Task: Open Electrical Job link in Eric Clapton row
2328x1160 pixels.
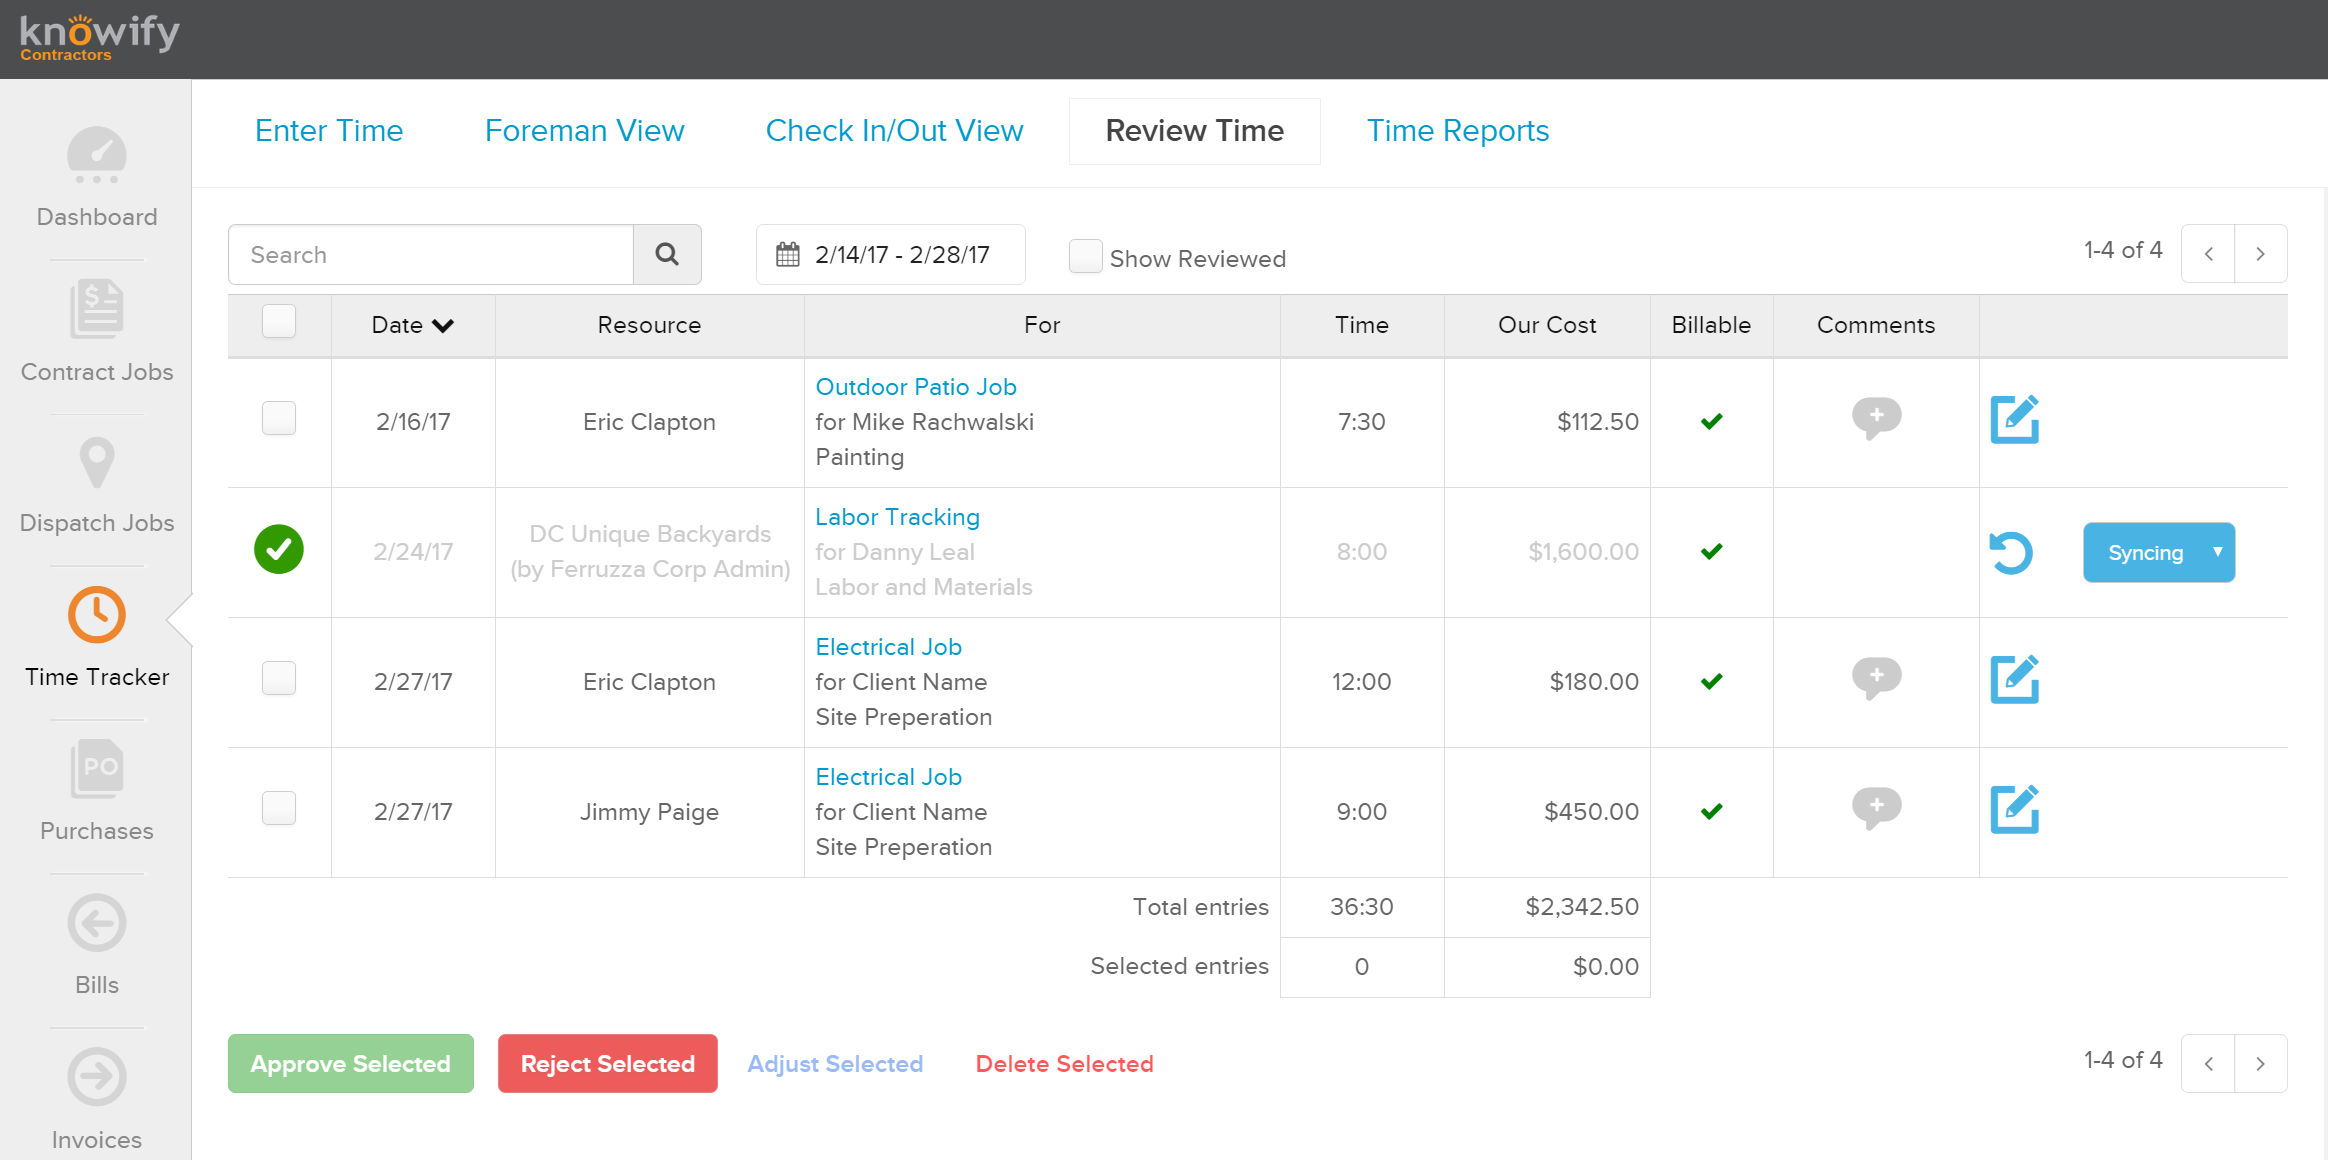Action: 889,647
